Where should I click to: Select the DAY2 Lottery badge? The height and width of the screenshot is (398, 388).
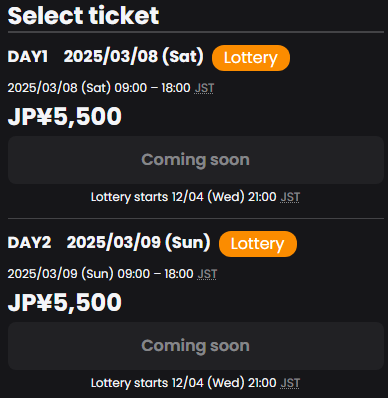(258, 244)
